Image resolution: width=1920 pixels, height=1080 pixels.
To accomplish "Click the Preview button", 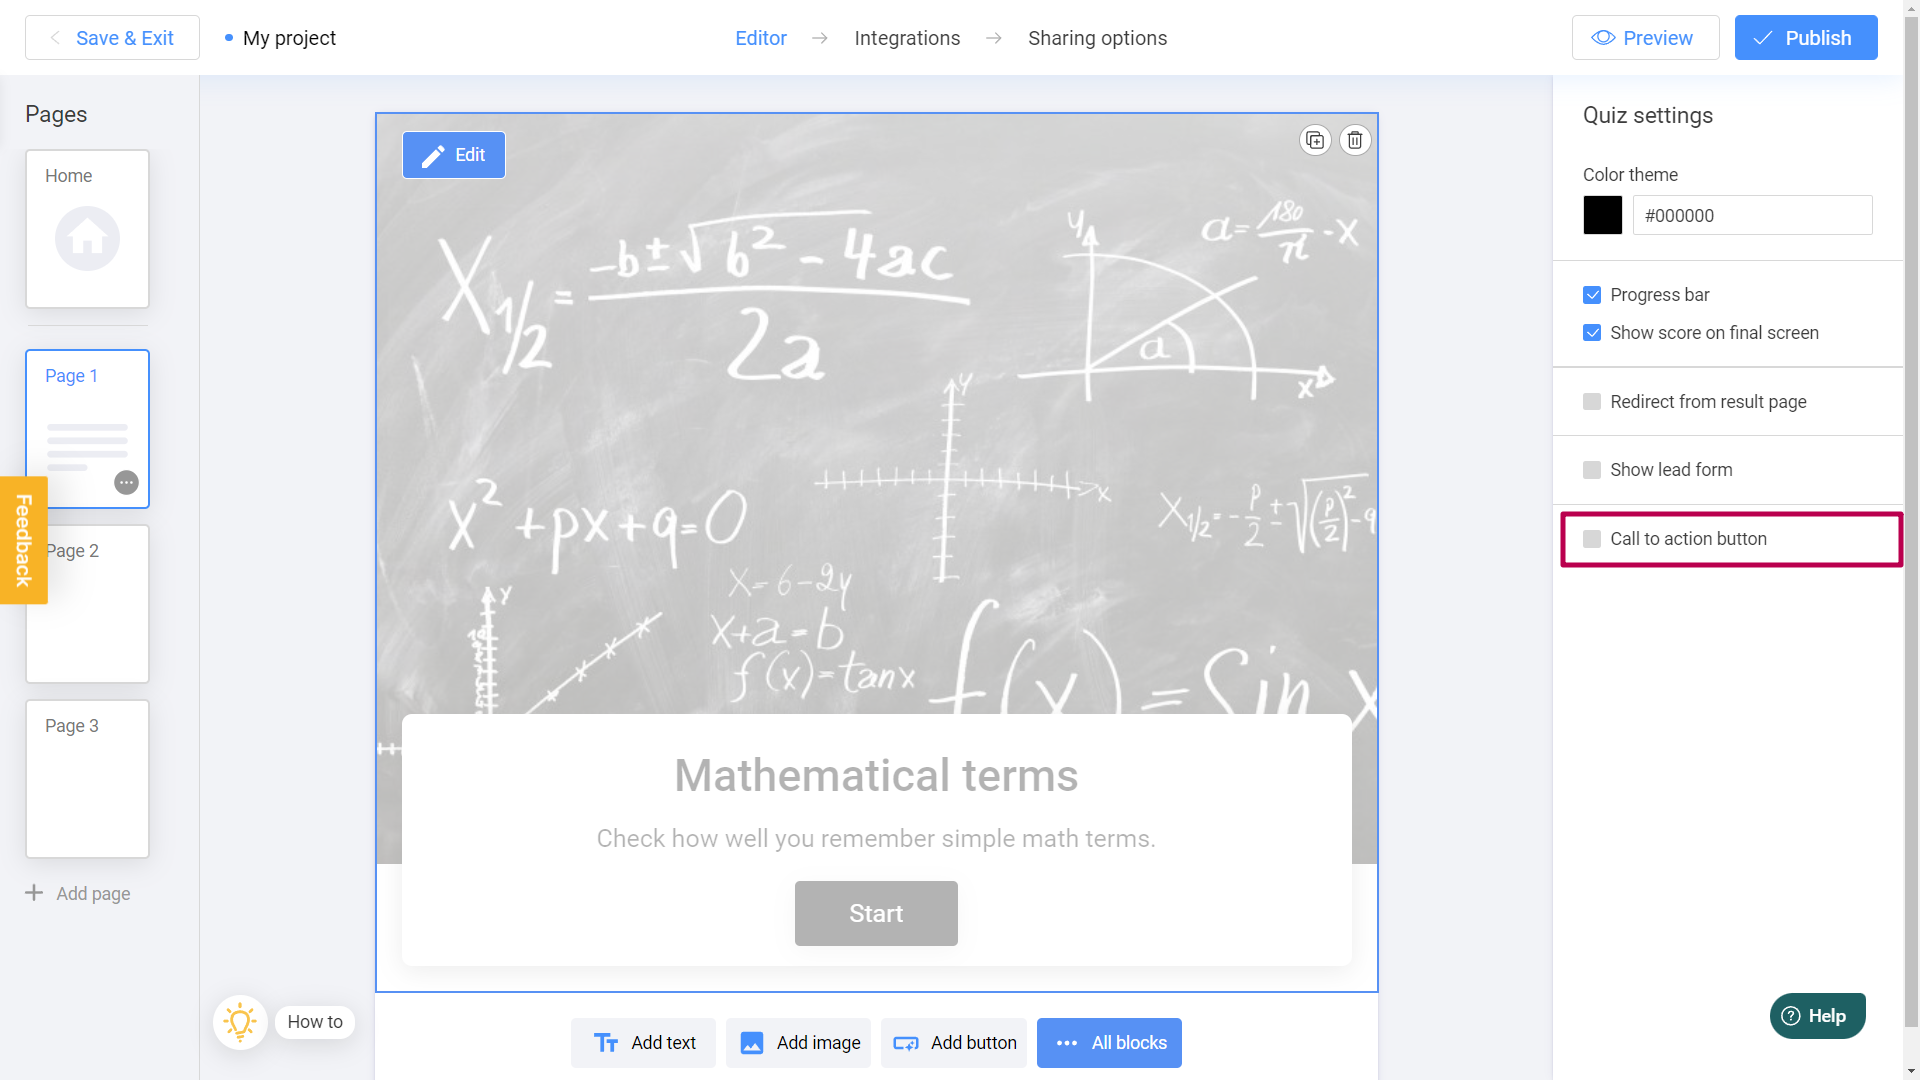I will click(1646, 37).
